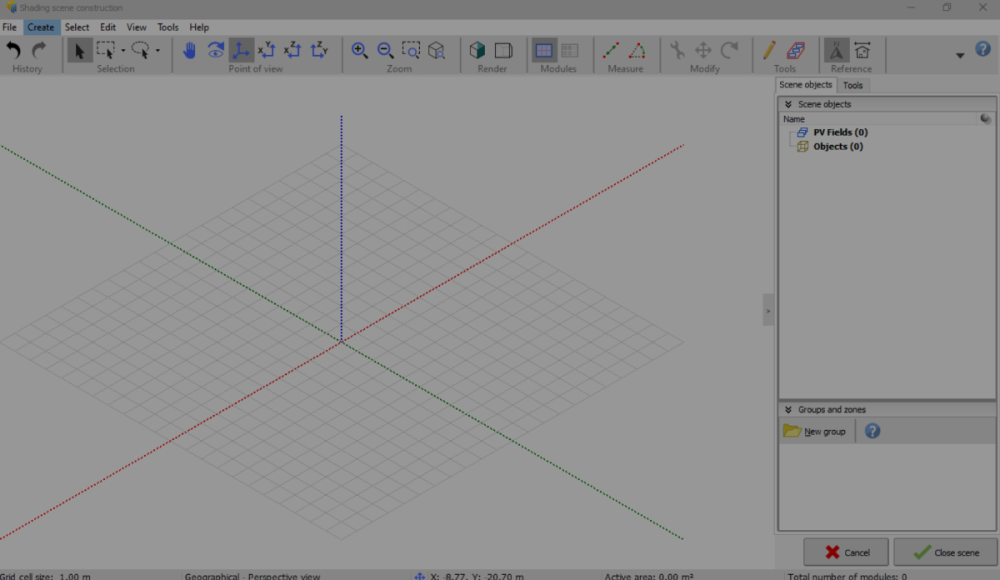Open the Create menu
Viewport: 1000px width, 580px height.
tap(41, 27)
